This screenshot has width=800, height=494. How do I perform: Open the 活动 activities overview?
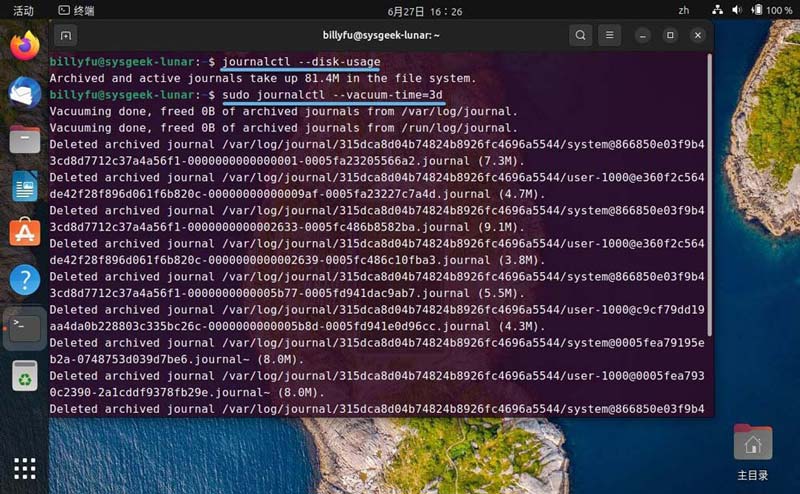coord(23,11)
